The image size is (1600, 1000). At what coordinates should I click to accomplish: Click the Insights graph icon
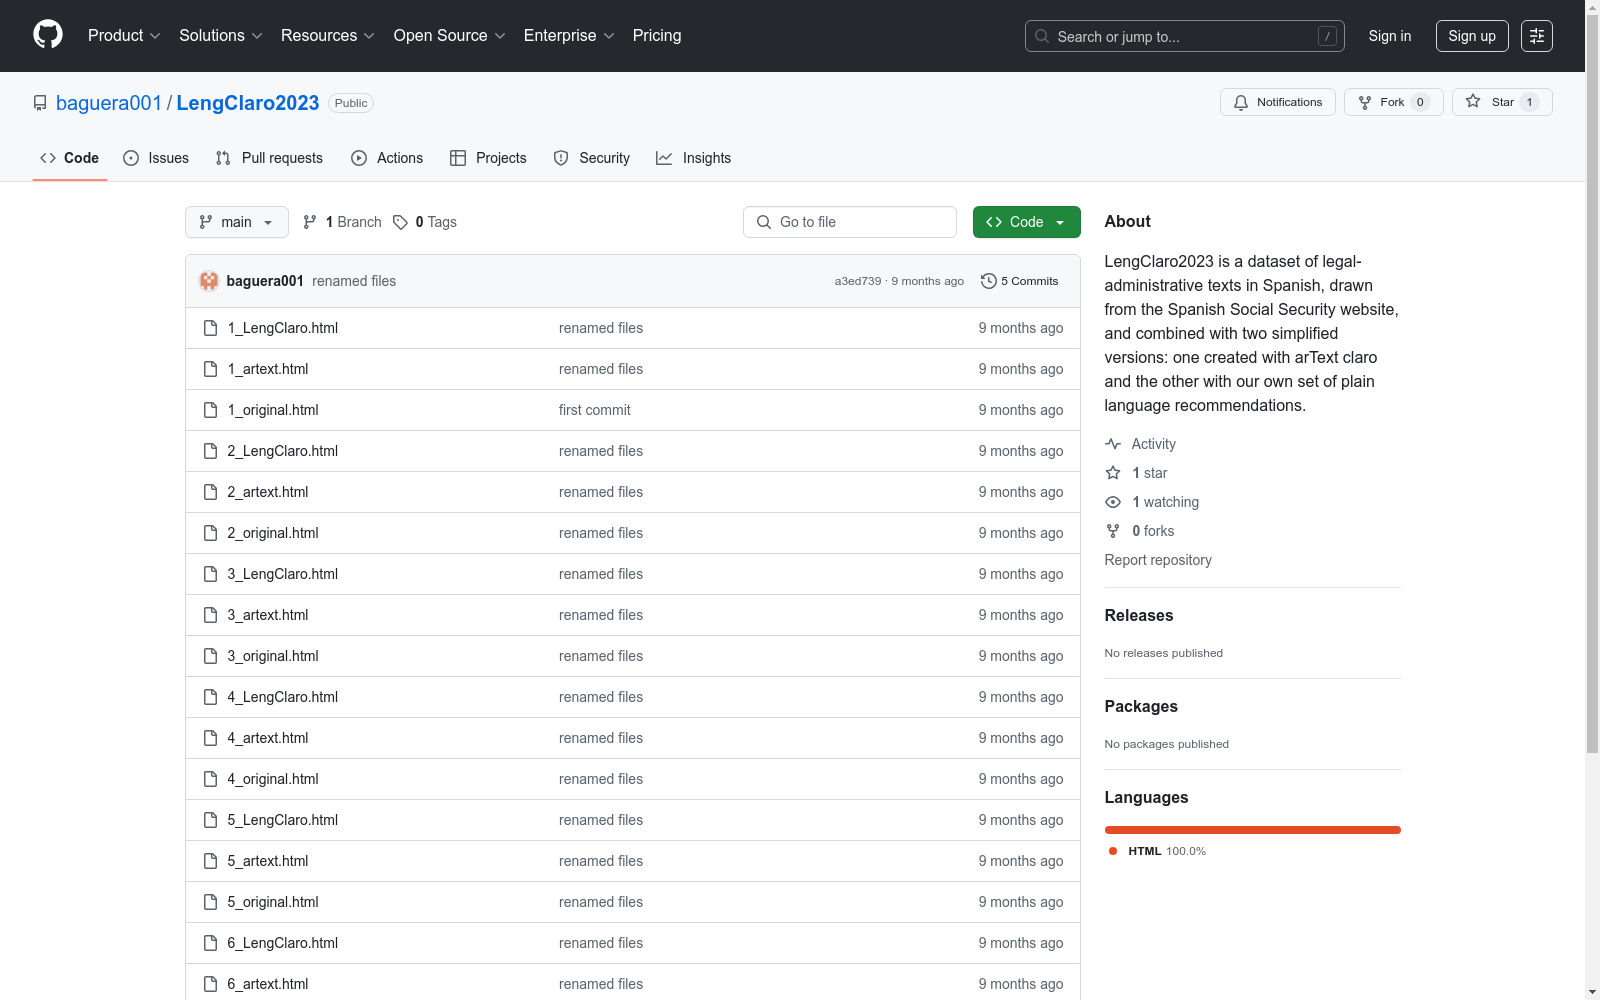click(664, 158)
